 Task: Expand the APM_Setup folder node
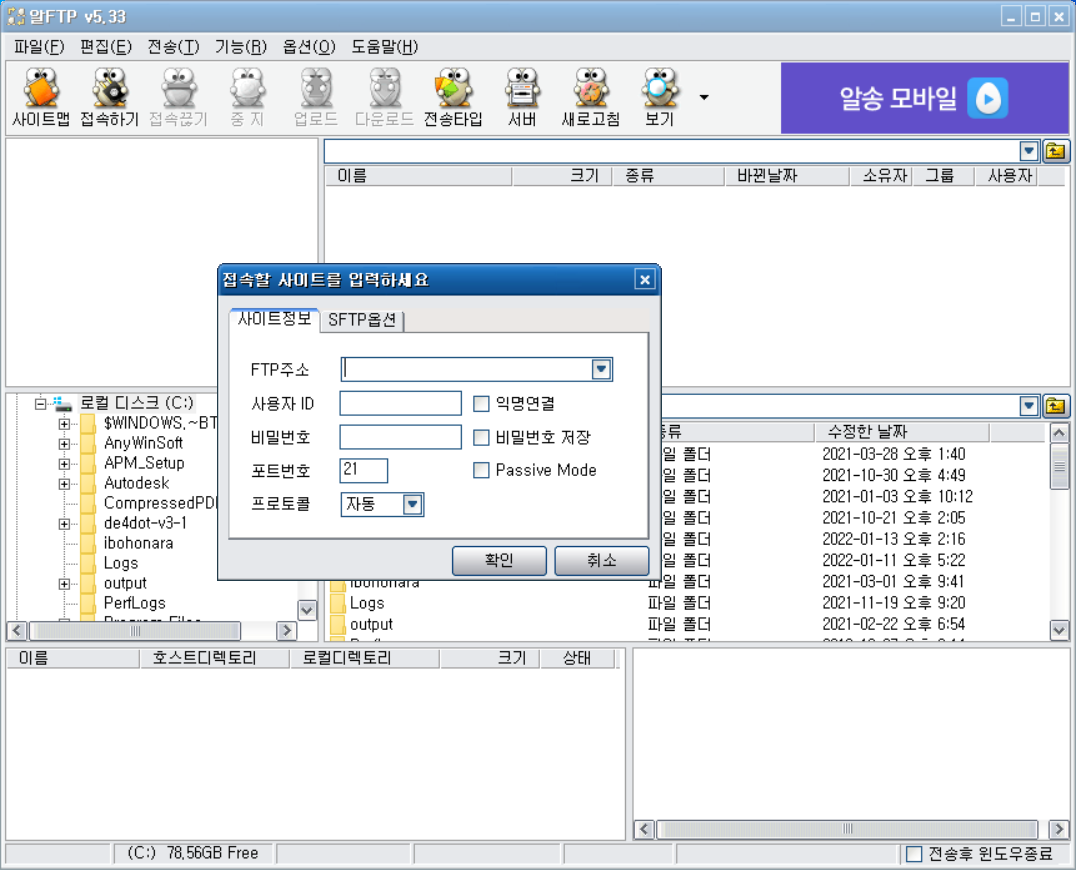point(64,464)
